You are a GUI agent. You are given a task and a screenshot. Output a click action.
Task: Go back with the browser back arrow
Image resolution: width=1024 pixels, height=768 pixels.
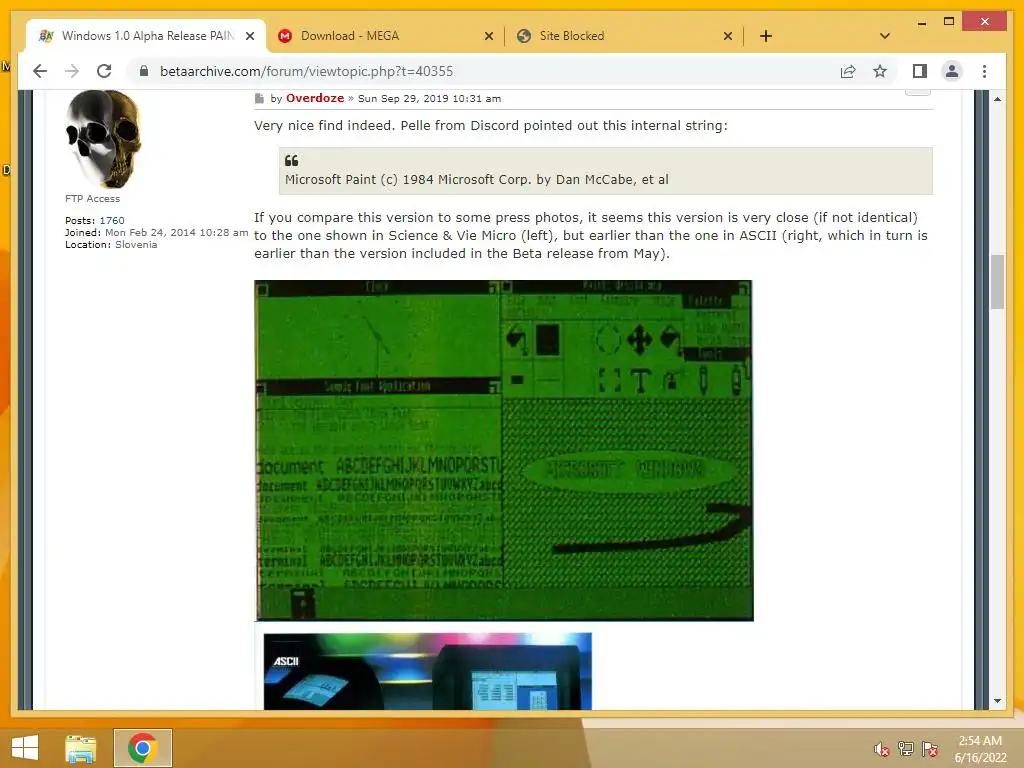pos(40,71)
